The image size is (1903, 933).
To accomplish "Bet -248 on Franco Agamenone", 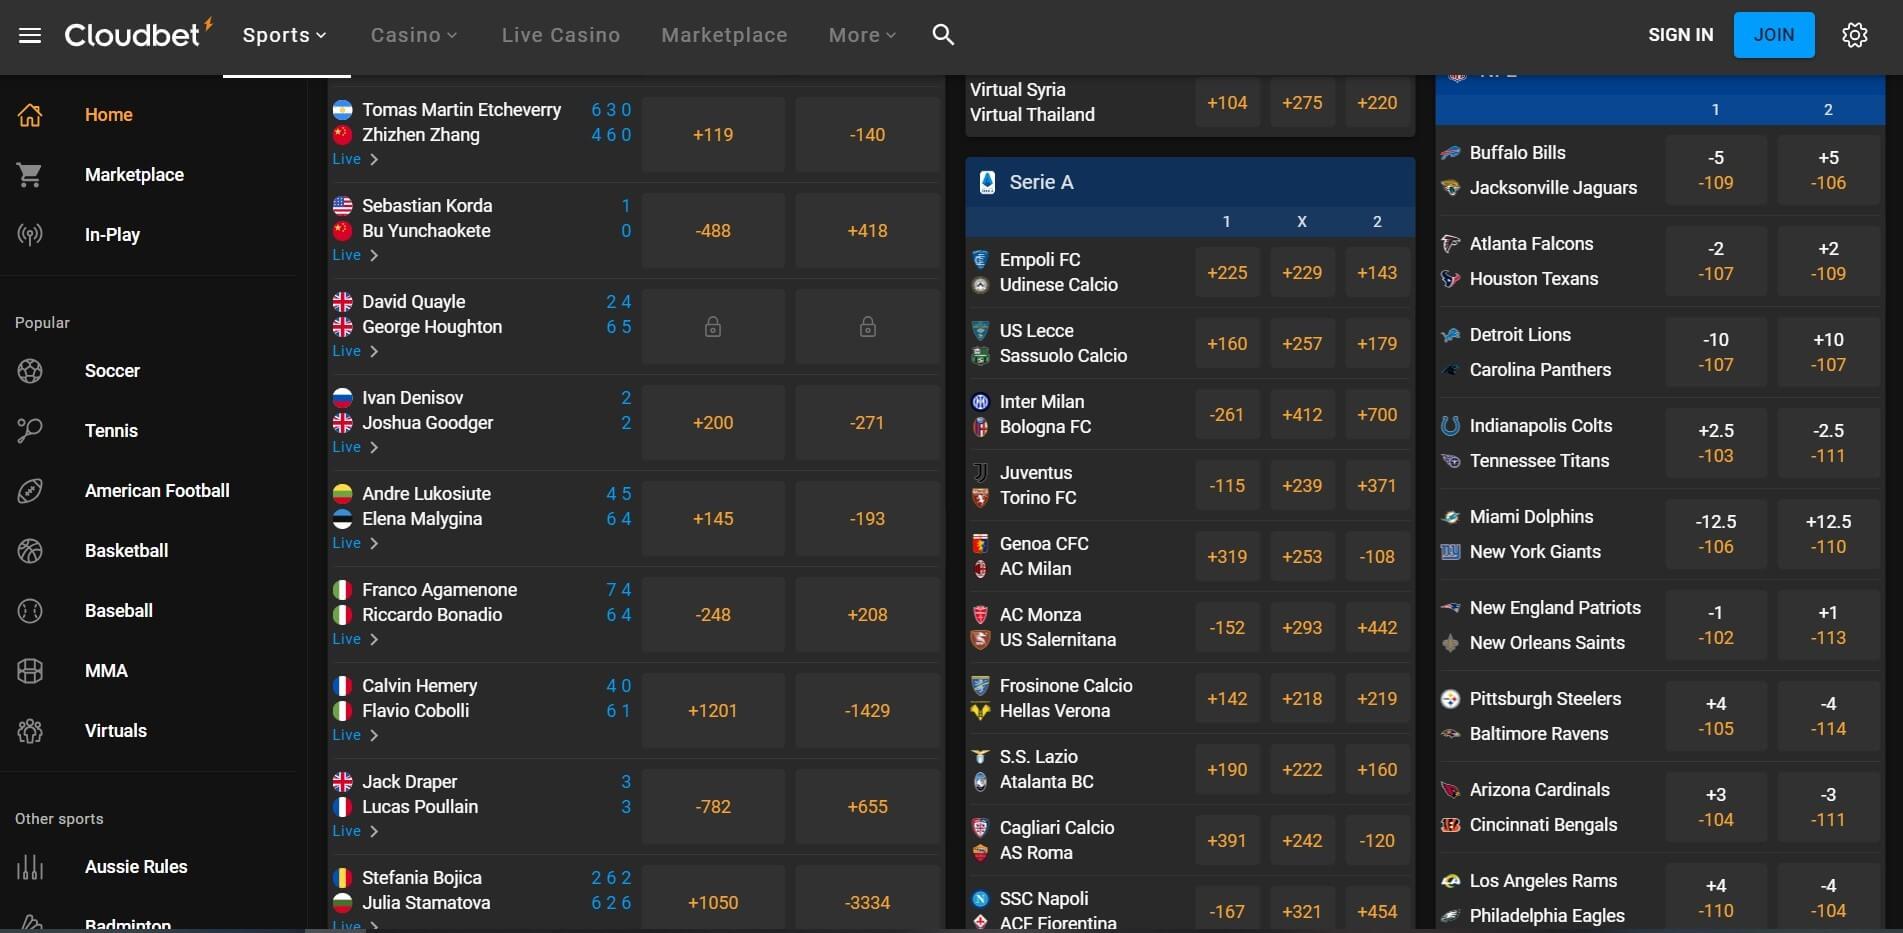I will 713,615.
